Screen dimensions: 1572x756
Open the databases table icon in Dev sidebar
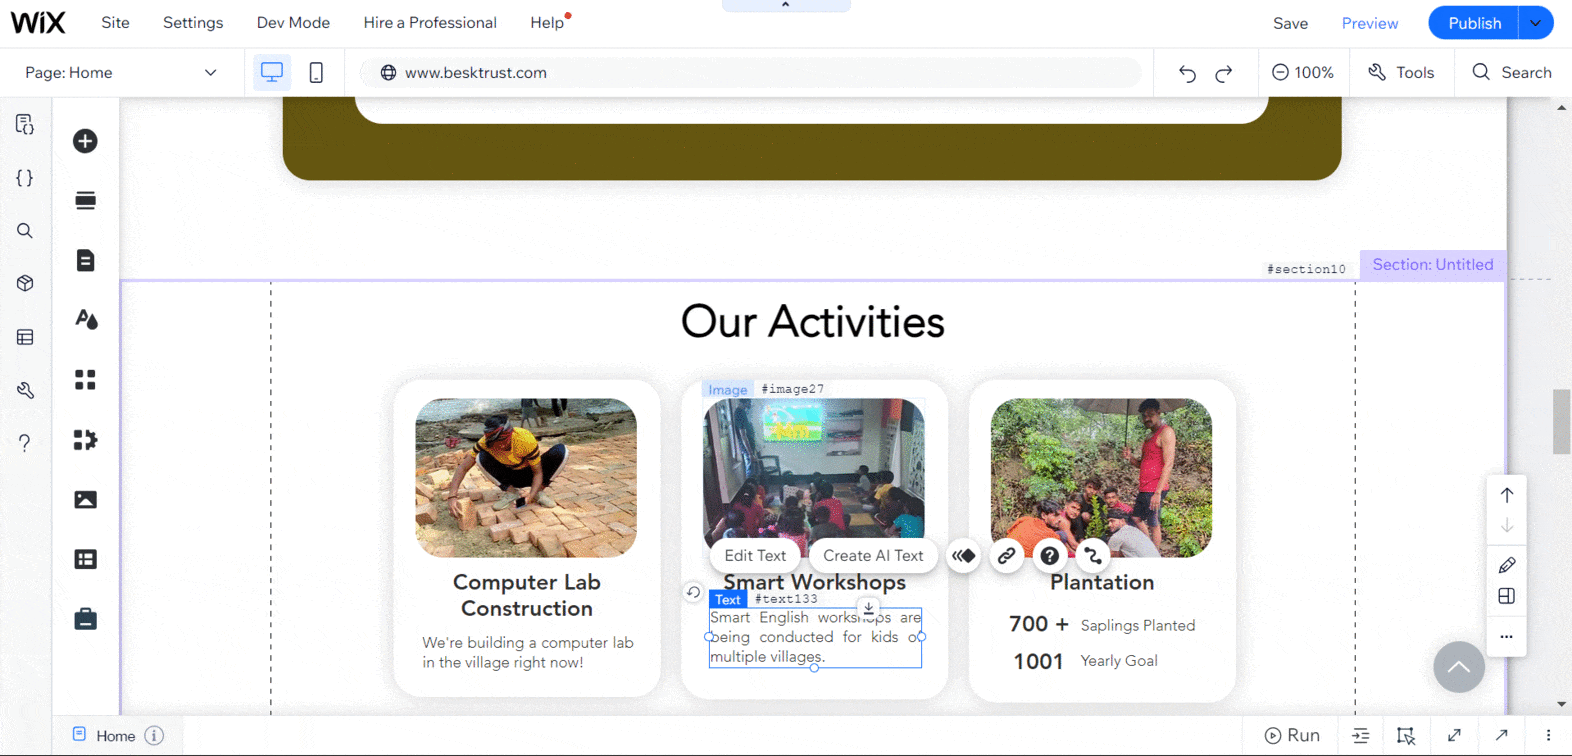click(x=25, y=337)
